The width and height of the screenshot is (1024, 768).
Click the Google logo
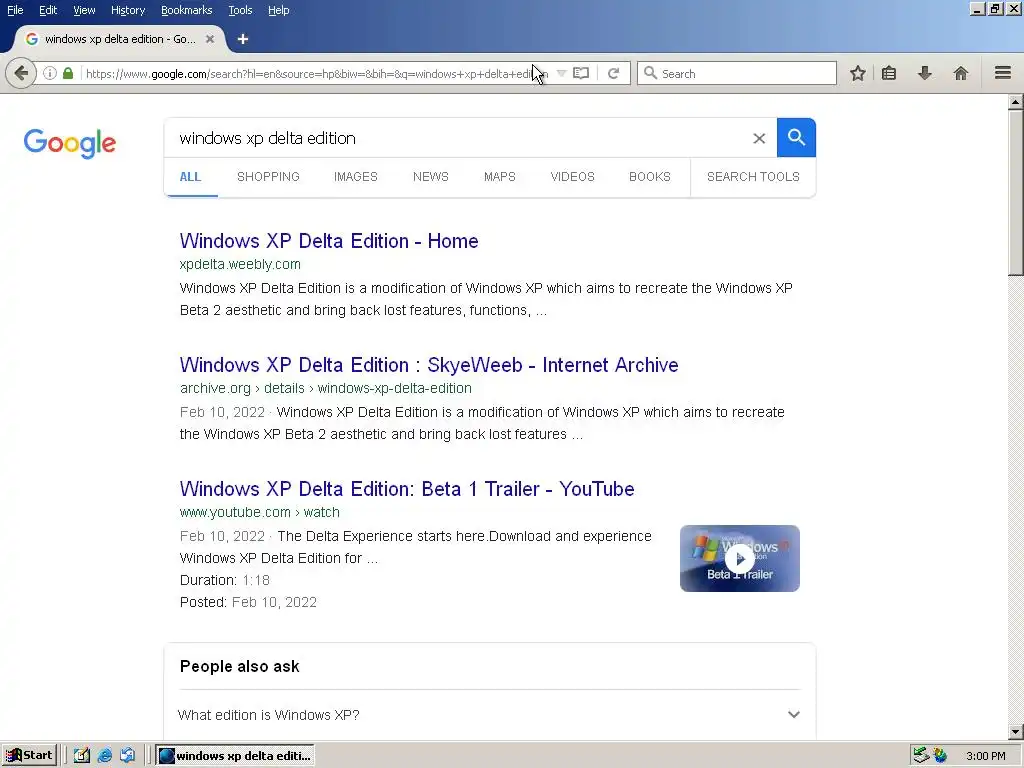pos(70,143)
